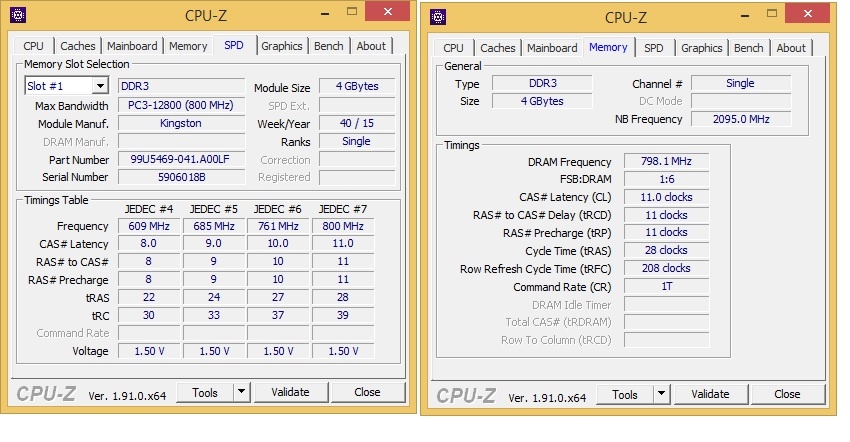Expand the Tools dropdown arrow in the Memory window
Screen dimensions: 850x442
click(x=661, y=395)
